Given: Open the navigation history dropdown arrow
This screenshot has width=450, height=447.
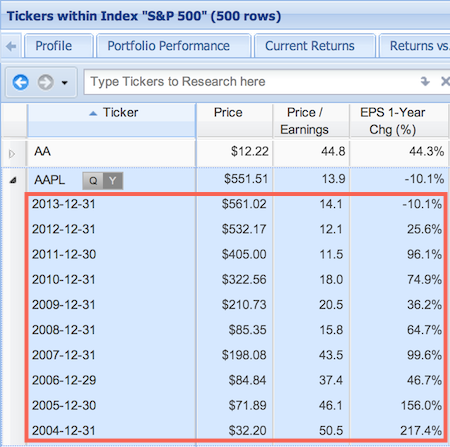Looking at the screenshot, I should pyautogui.click(x=65, y=83).
